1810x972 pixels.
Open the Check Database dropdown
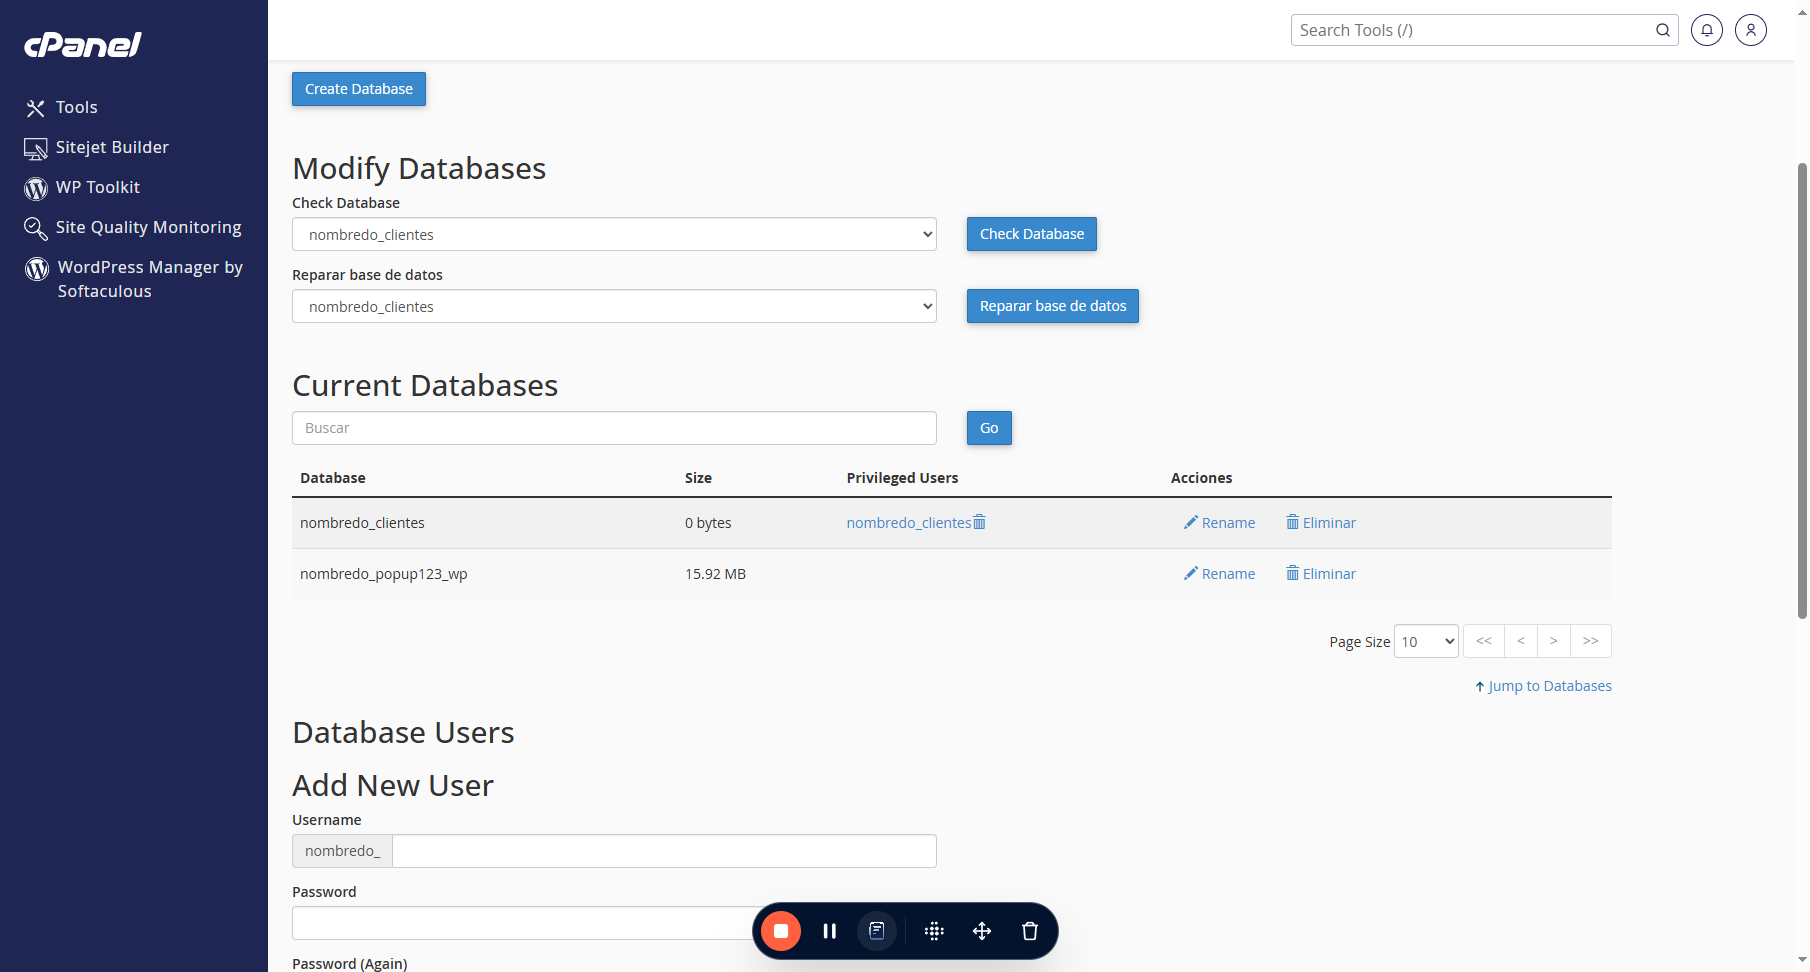[614, 234]
